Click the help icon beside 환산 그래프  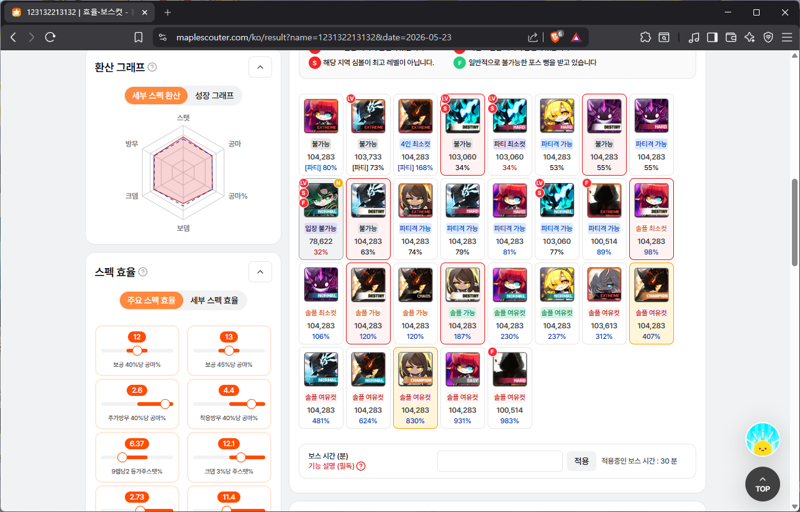click(152, 67)
